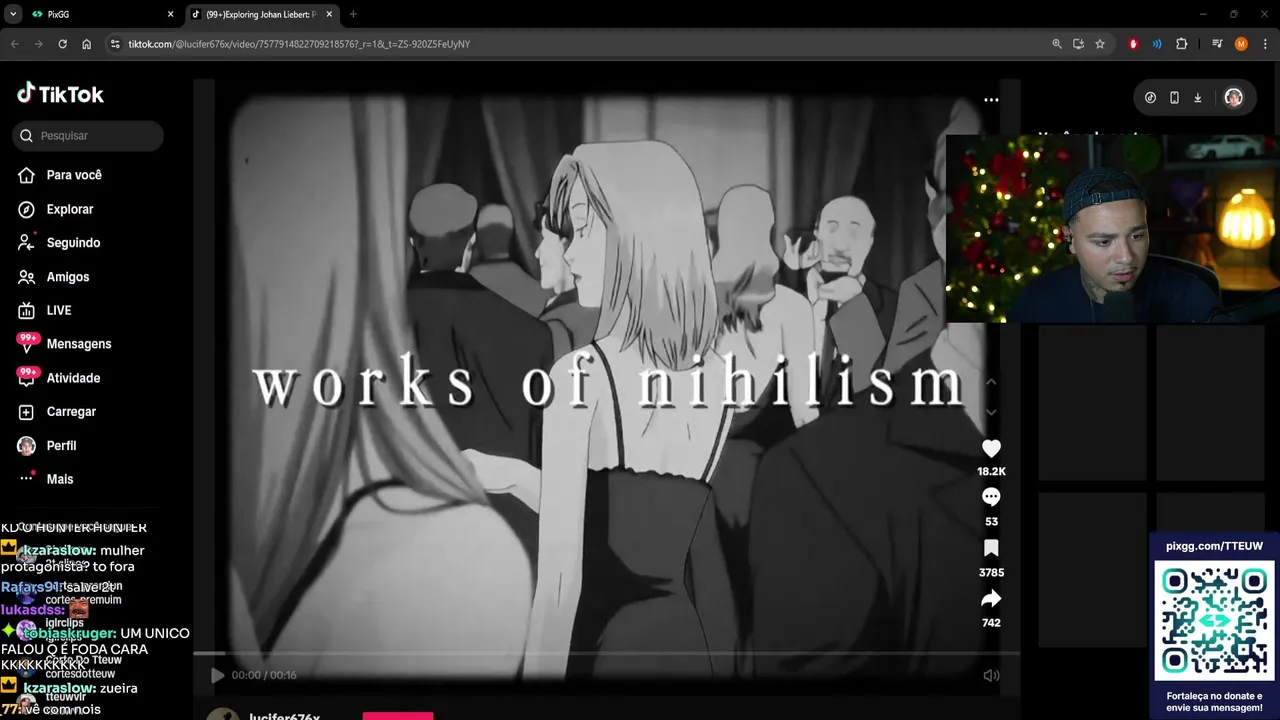Open Mensagens inbox

(x=65, y=344)
